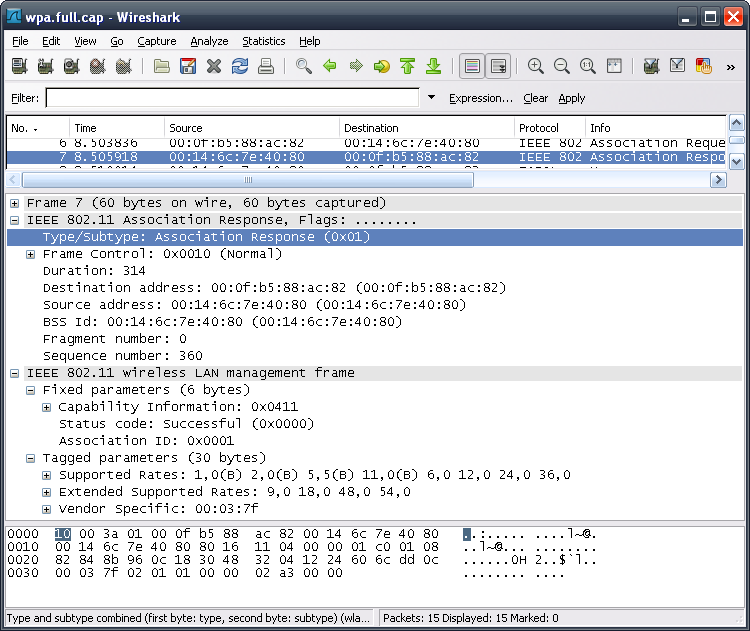Open the File menu

[20, 41]
